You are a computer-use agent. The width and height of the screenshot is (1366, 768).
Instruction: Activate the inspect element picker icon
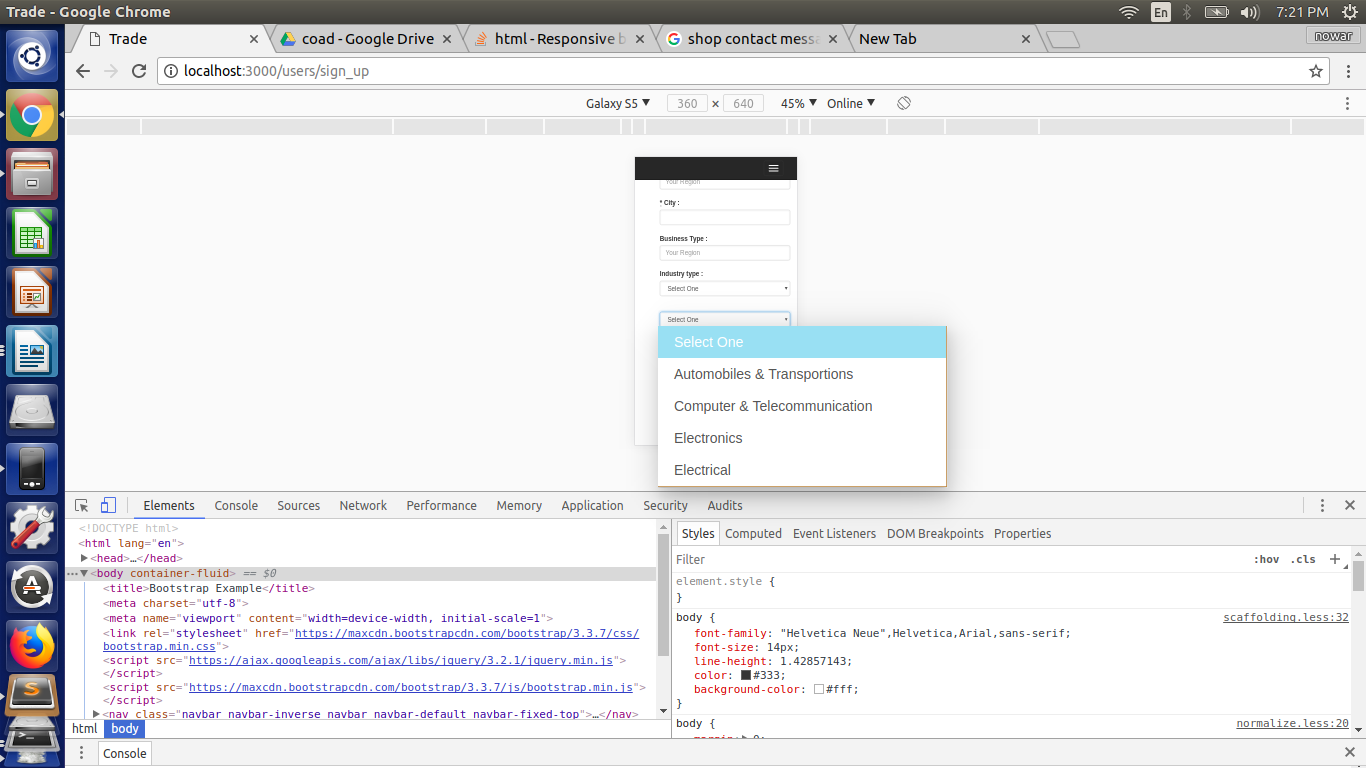click(82, 506)
